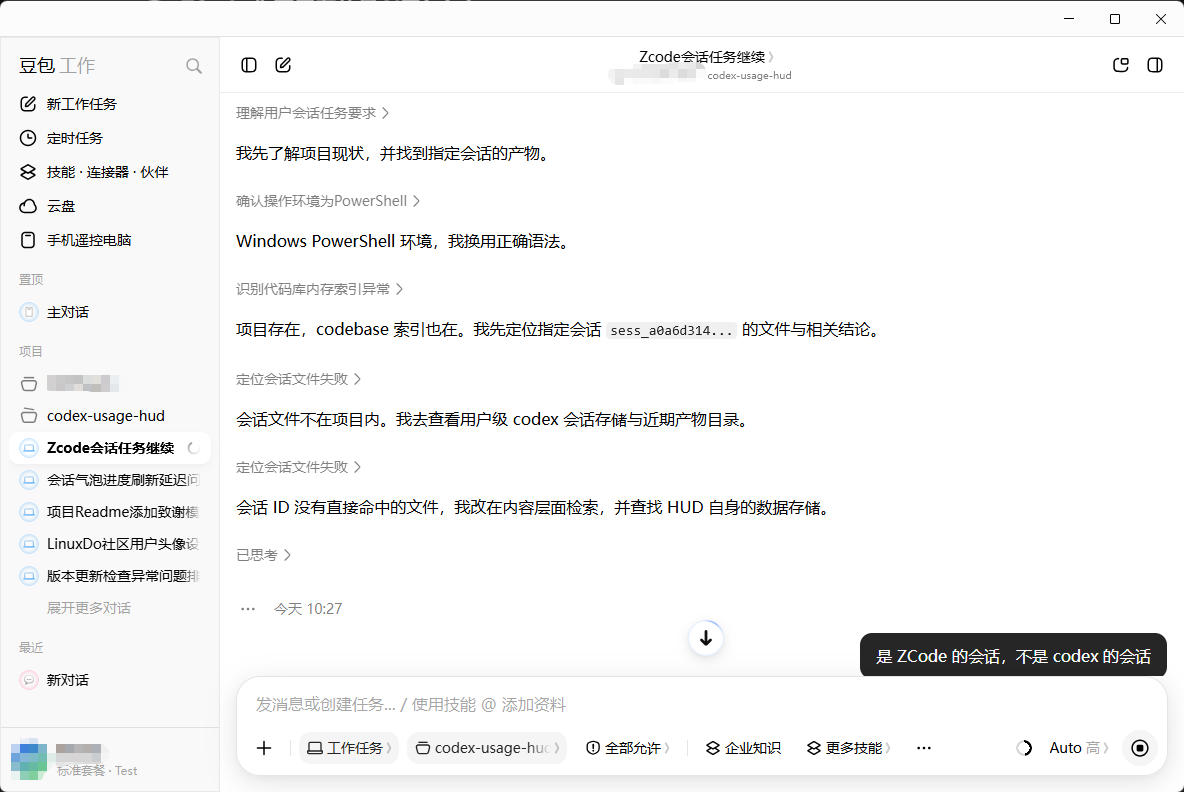Select the Zcode会话任务继续 conversation
Image resolution: width=1184 pixels, height=792 pixels.
coord(109,448)
